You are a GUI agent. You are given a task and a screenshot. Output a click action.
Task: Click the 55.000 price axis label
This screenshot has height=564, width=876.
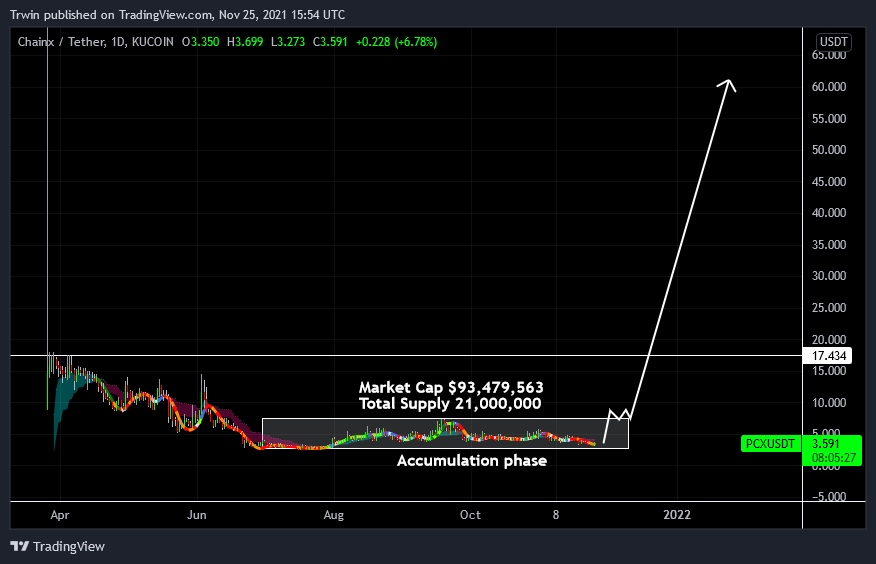click(x=829, y=118)
